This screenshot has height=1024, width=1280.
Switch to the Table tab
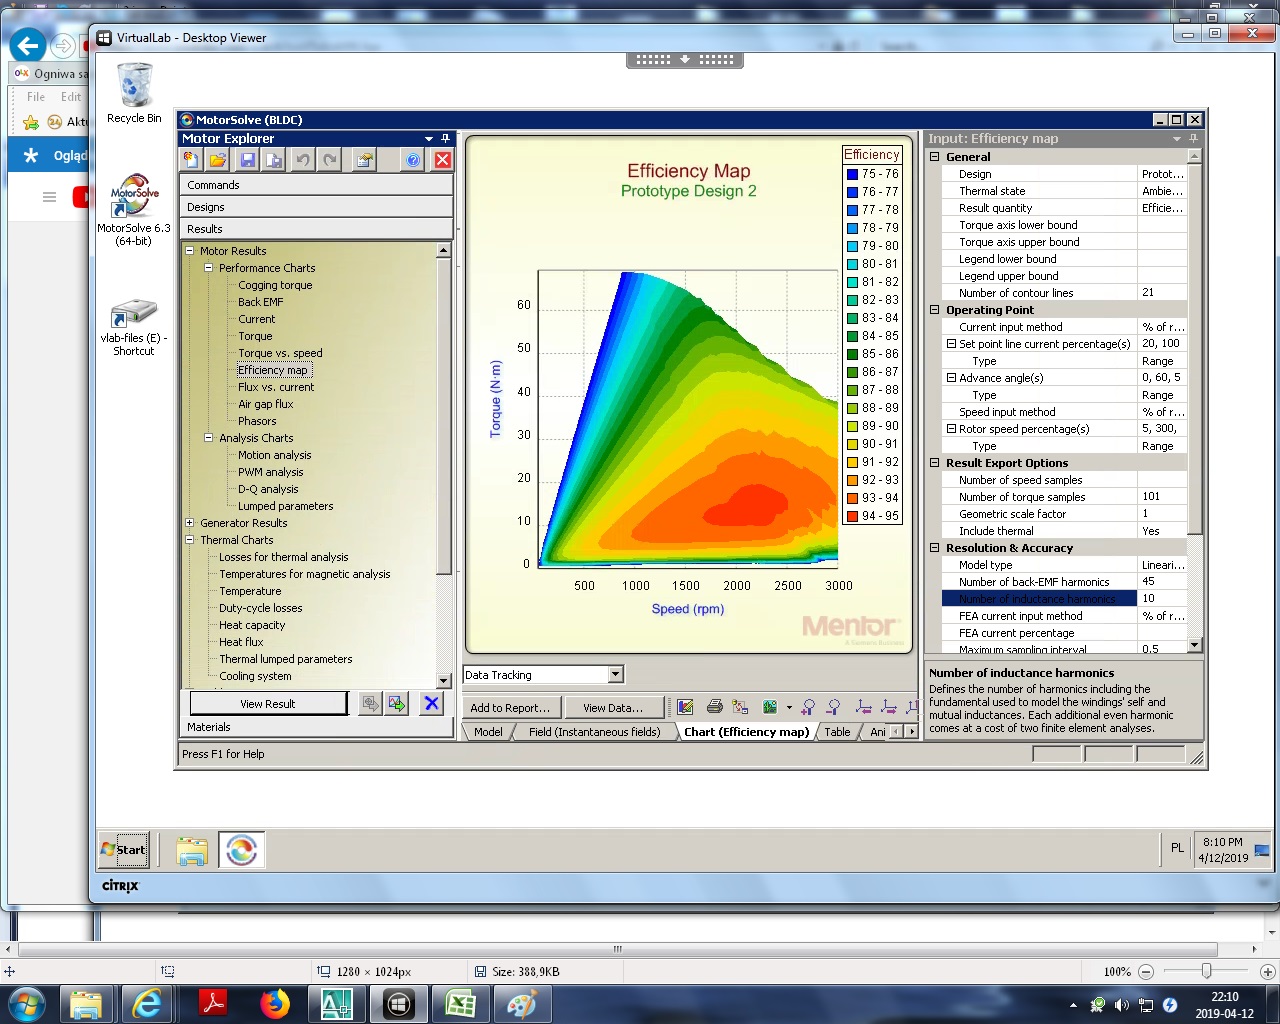click(x=837, y=732)
